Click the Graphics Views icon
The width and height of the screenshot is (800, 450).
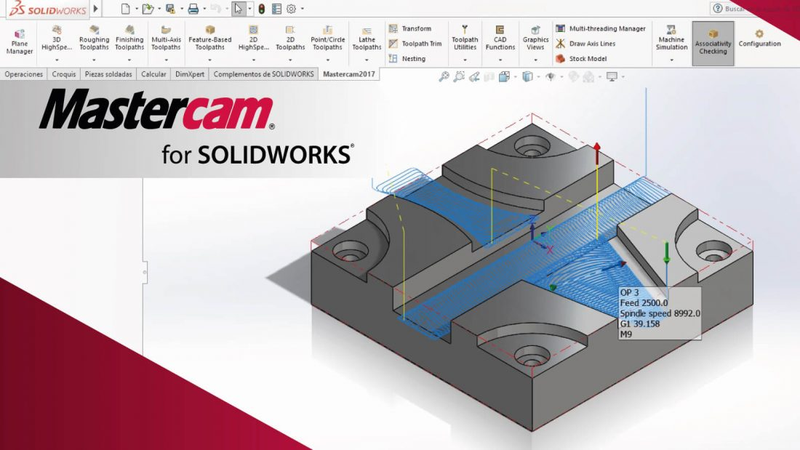click(535, 30)
